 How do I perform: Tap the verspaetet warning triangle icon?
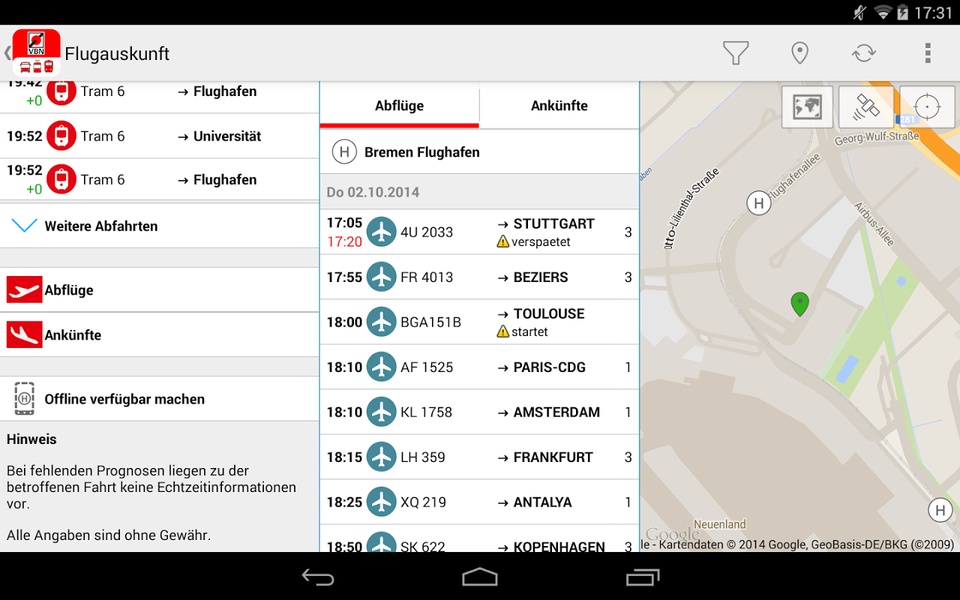[x=503, y=242]
